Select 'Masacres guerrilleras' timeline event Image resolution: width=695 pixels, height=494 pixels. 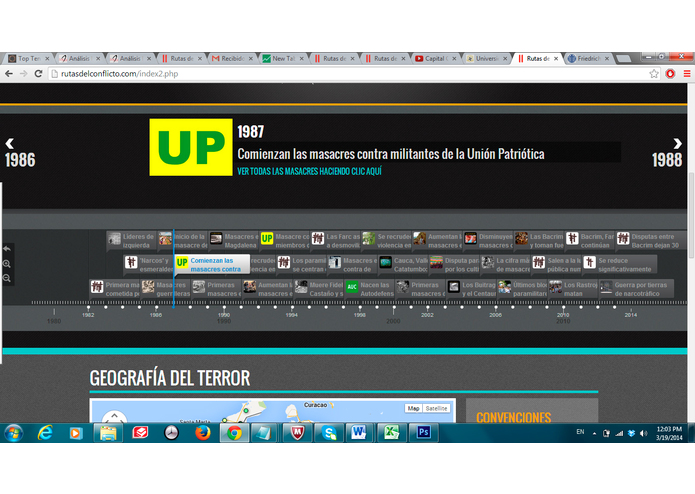tap(165, 289)
